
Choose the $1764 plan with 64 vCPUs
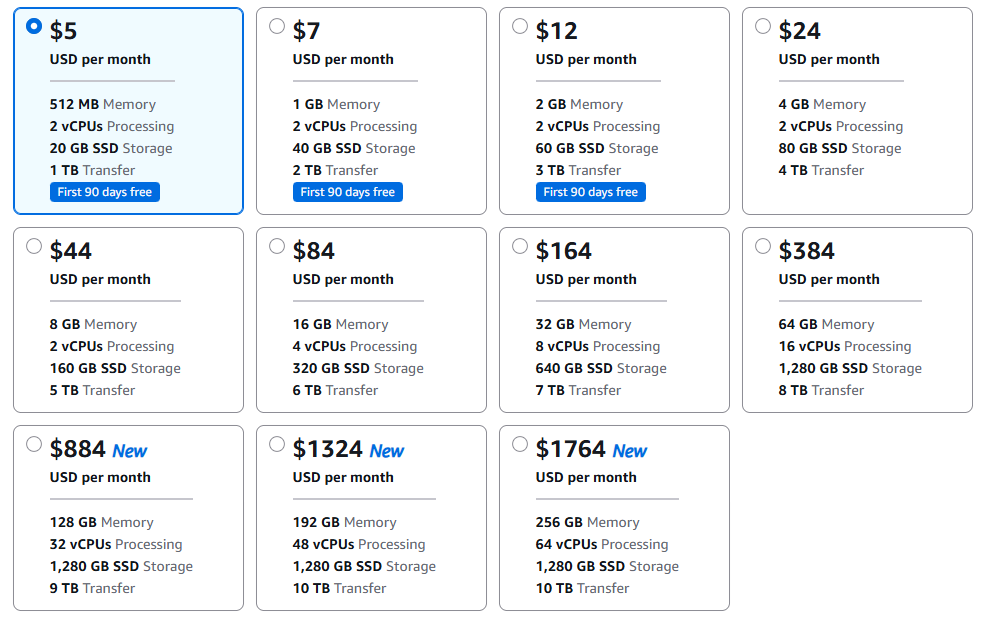pos(519,444)
